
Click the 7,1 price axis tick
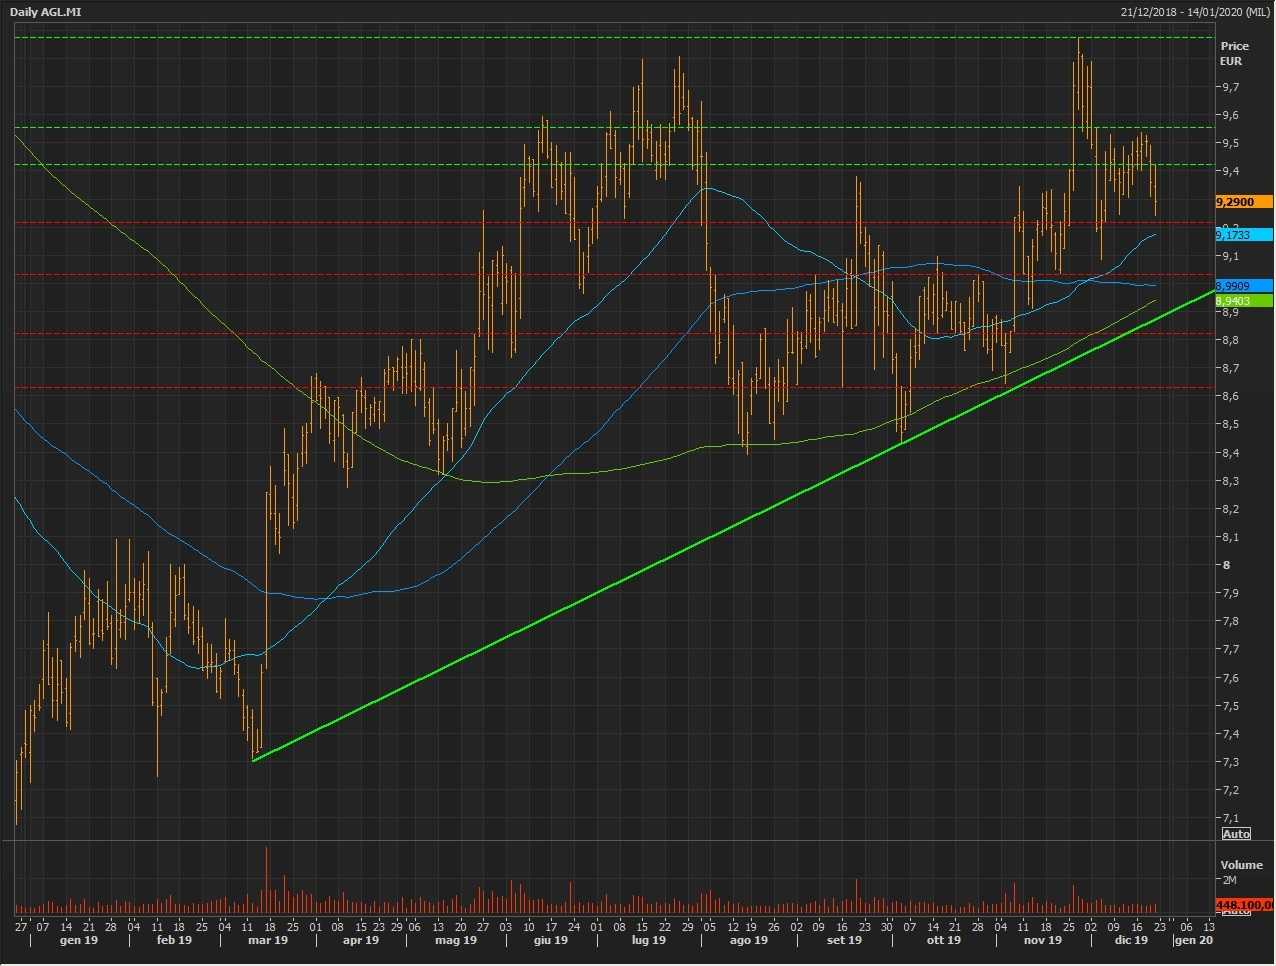pyautogui.click(x=1230, y=818)
